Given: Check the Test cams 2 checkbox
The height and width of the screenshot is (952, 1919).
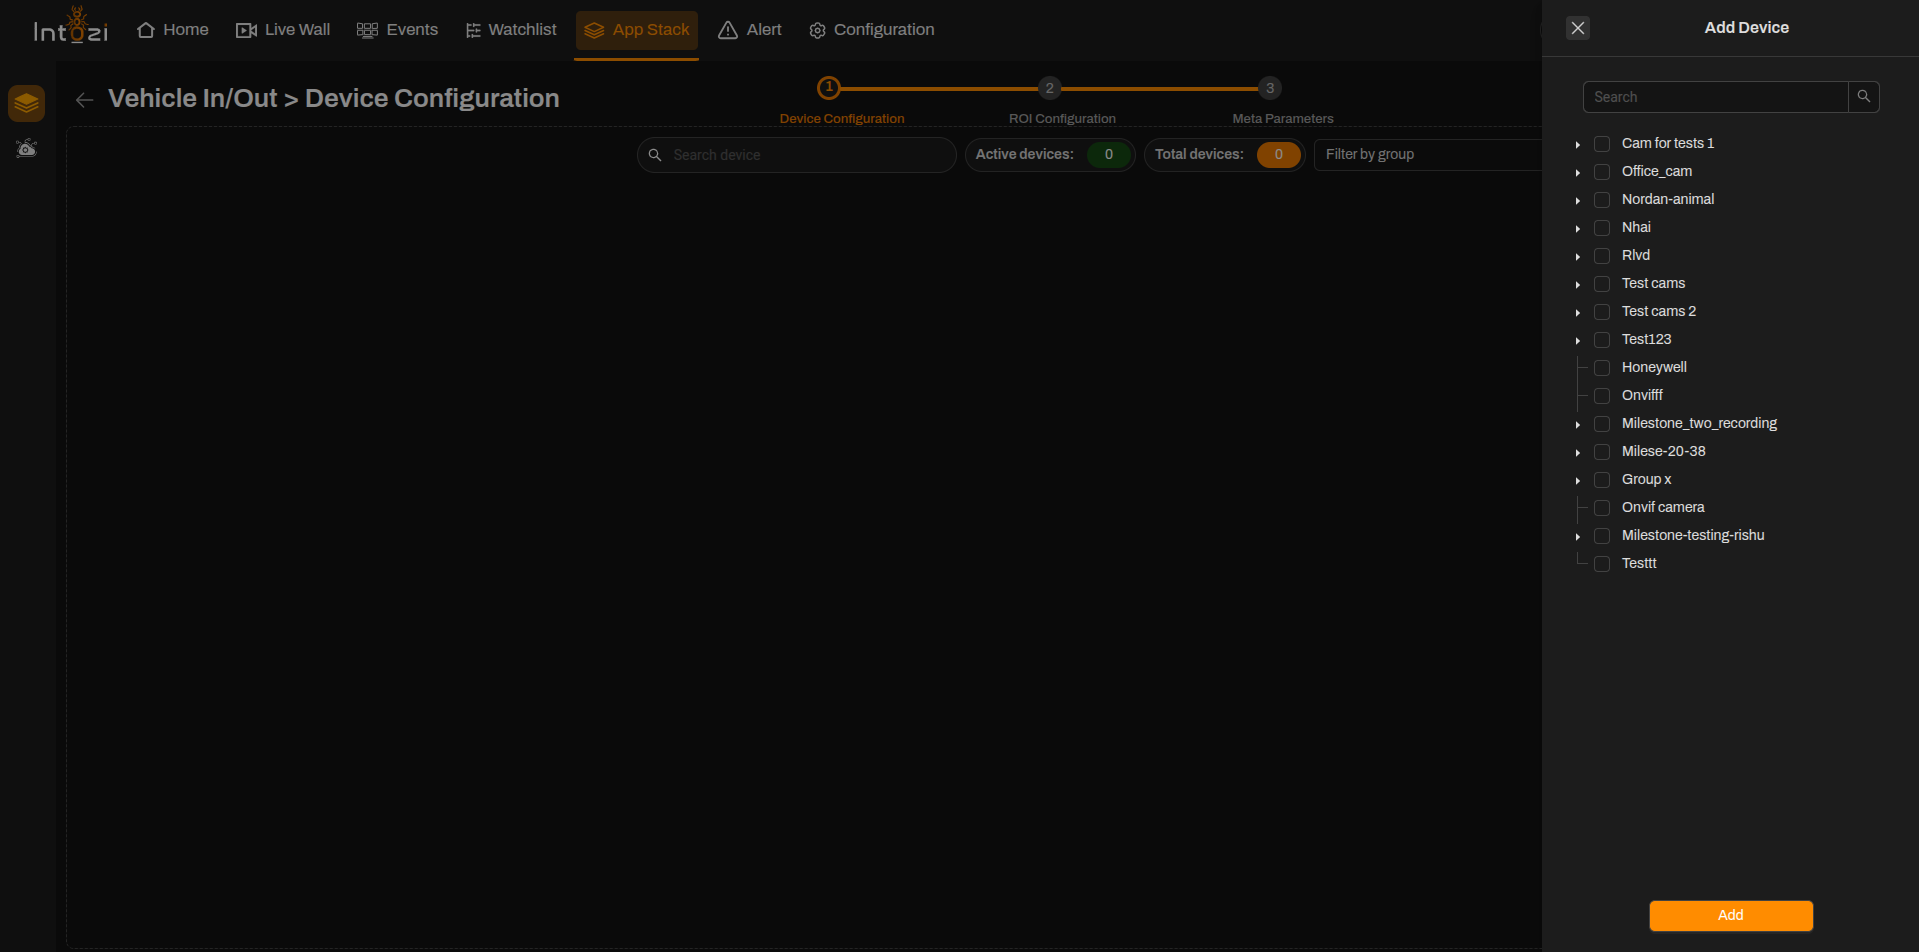Looking at the screenshot, I should (x=1602, y=312).
